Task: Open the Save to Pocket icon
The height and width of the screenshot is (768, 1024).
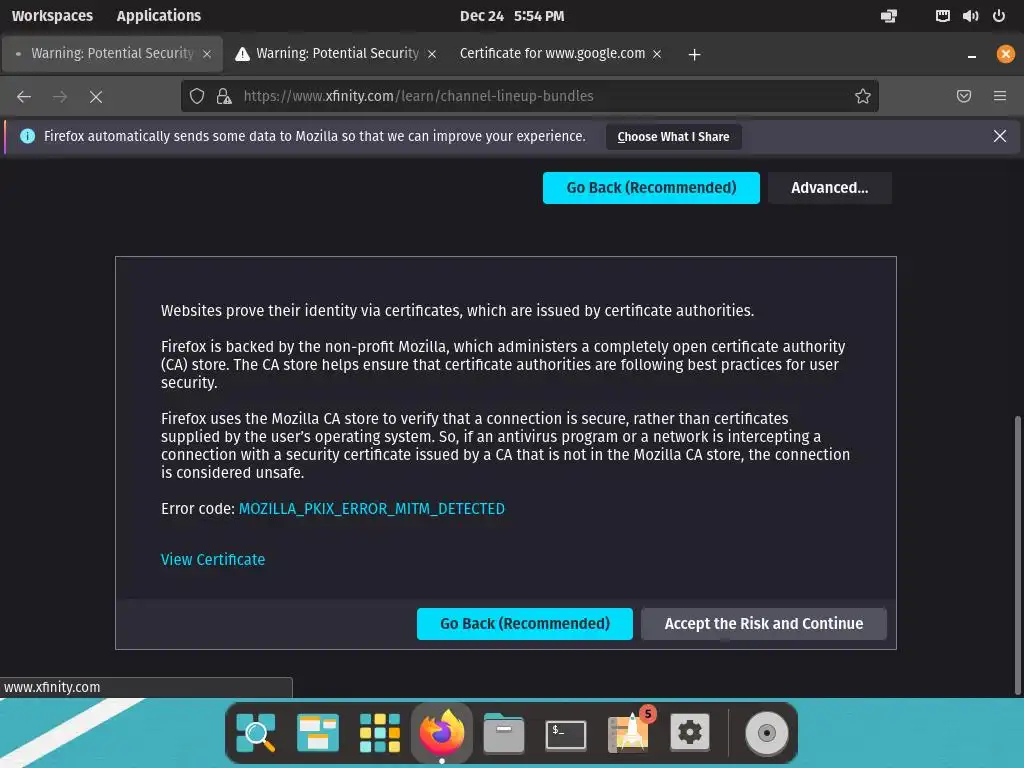Action: 964,97
